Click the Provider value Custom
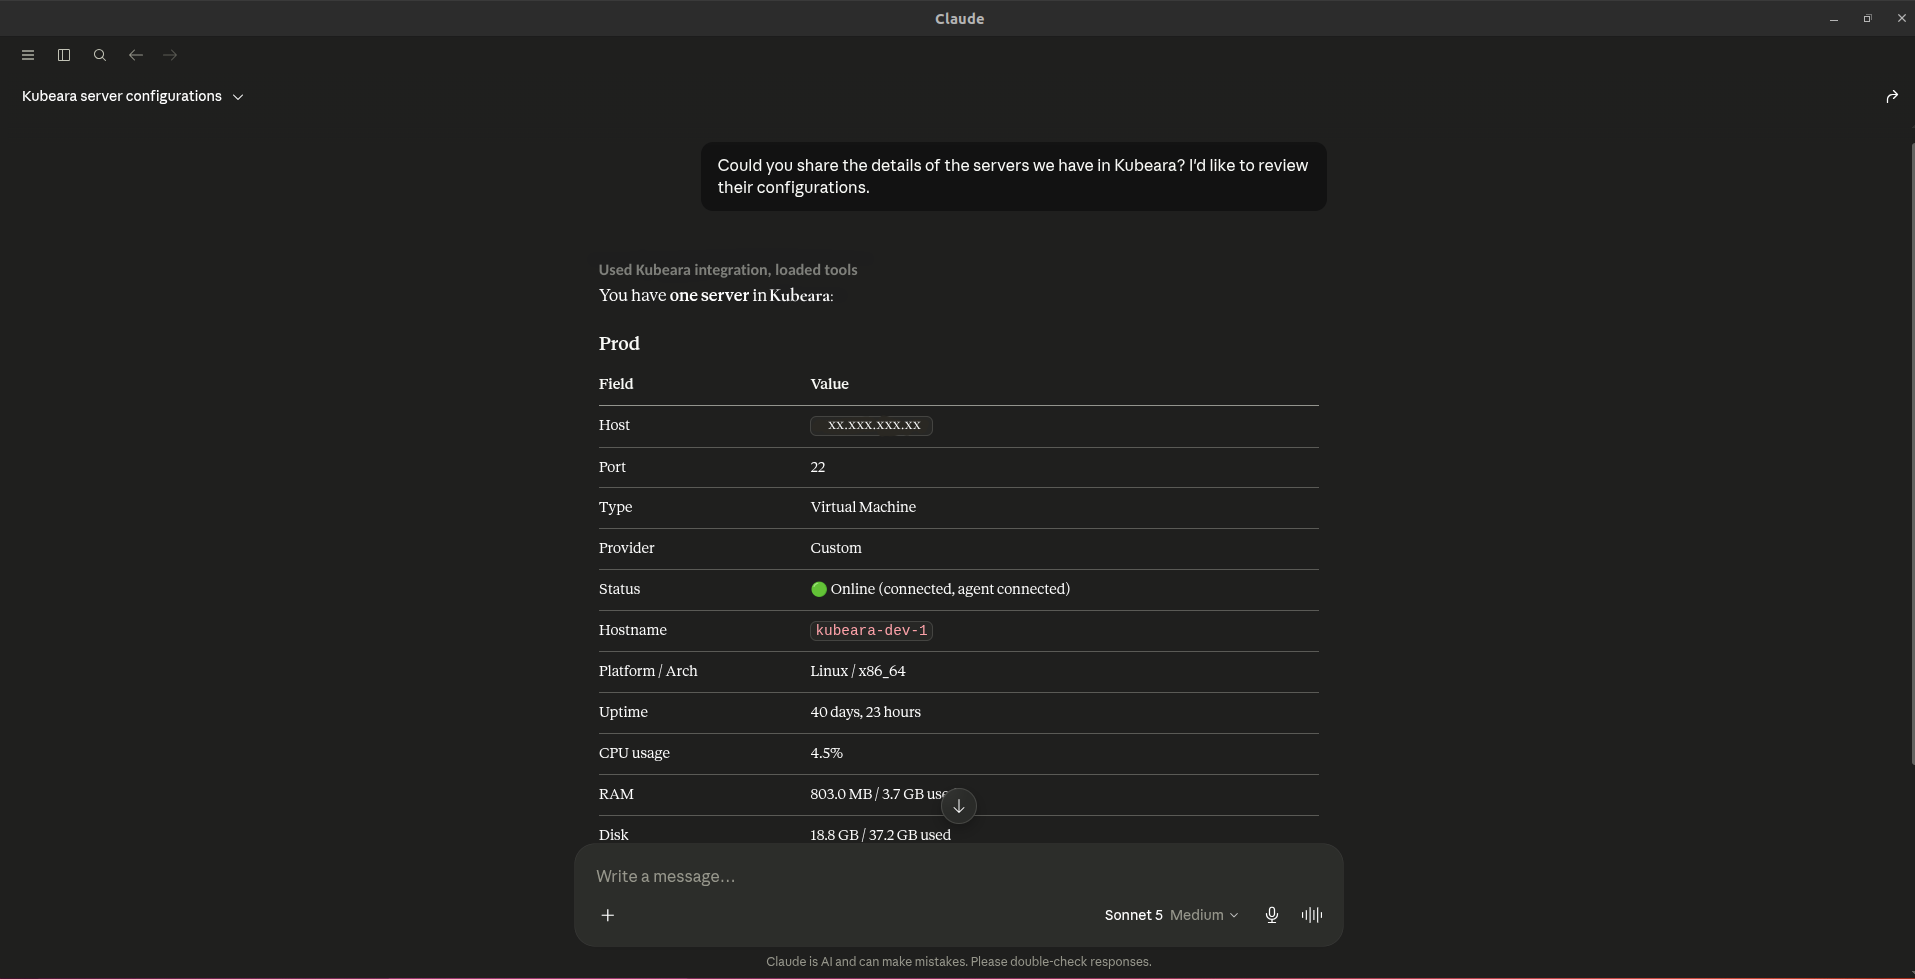 pos(836,548)
